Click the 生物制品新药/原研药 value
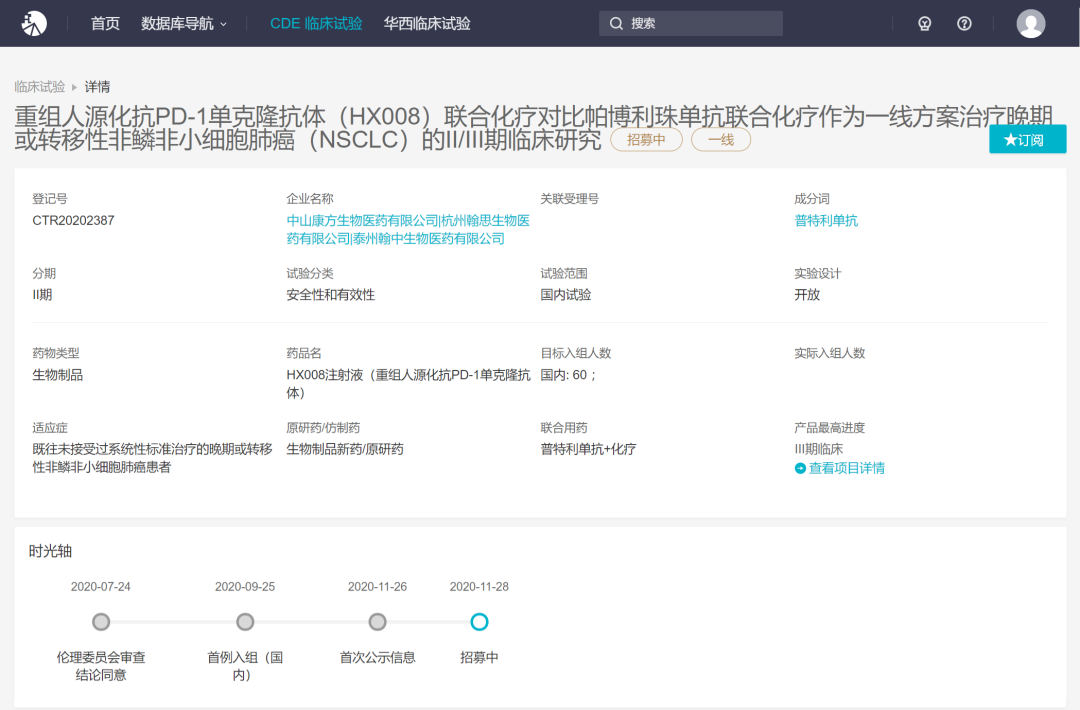Viewport: 1080px width, 710px height. coord(345,449)
